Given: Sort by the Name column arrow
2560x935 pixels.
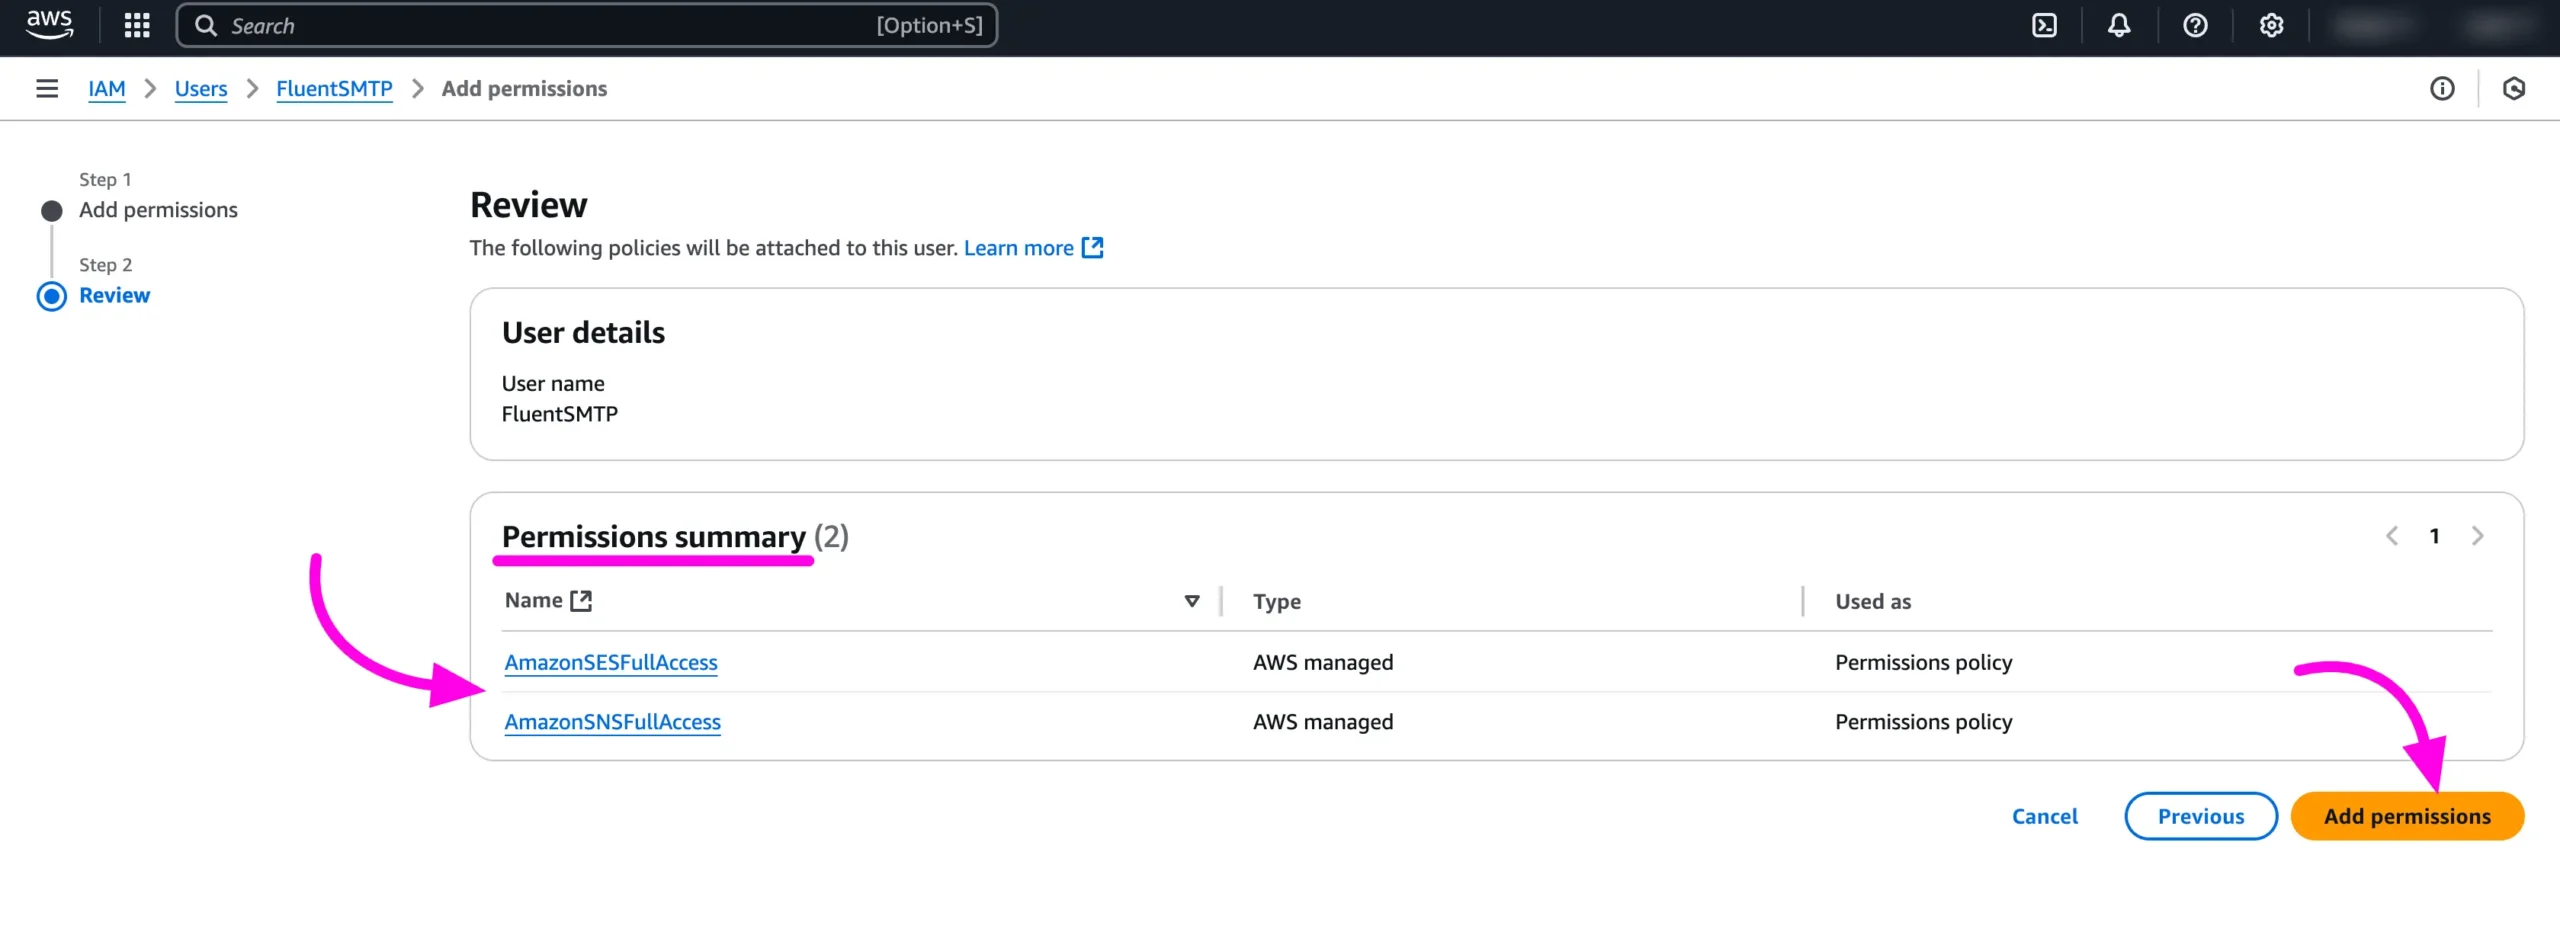Looking at the screenshot, I should (1191, 601).
